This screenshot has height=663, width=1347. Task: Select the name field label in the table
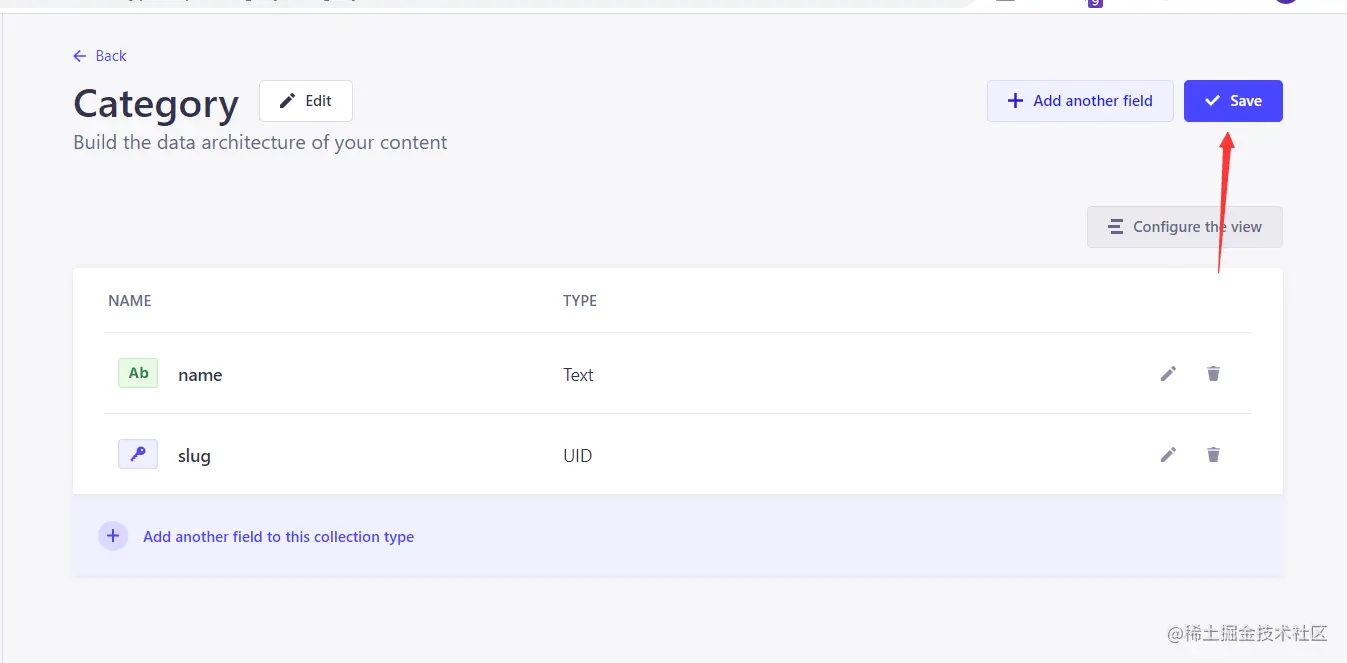point(200,375)
